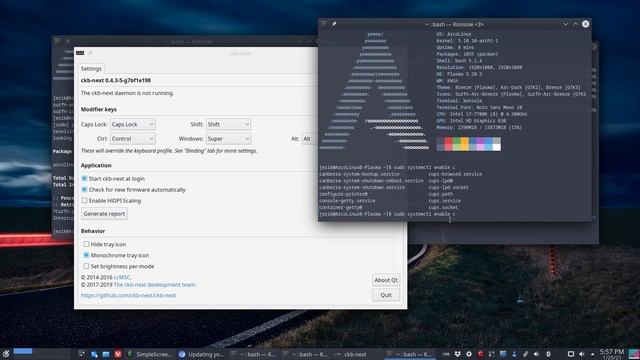Pin the Konsole <3> window on all desktops
The height and width of the screenshot is (360, 640).
334,24
